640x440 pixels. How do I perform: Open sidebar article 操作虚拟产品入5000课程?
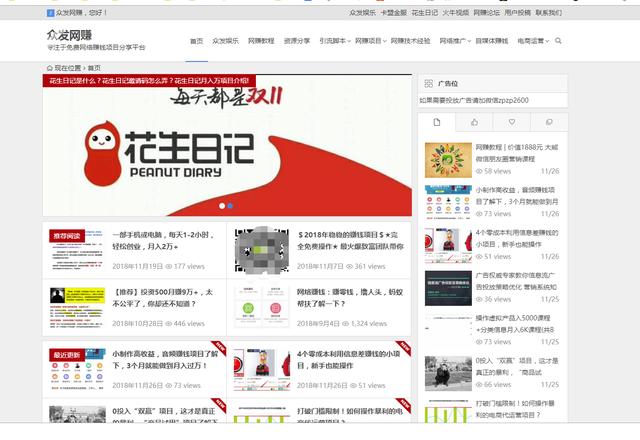click(515, 324)
